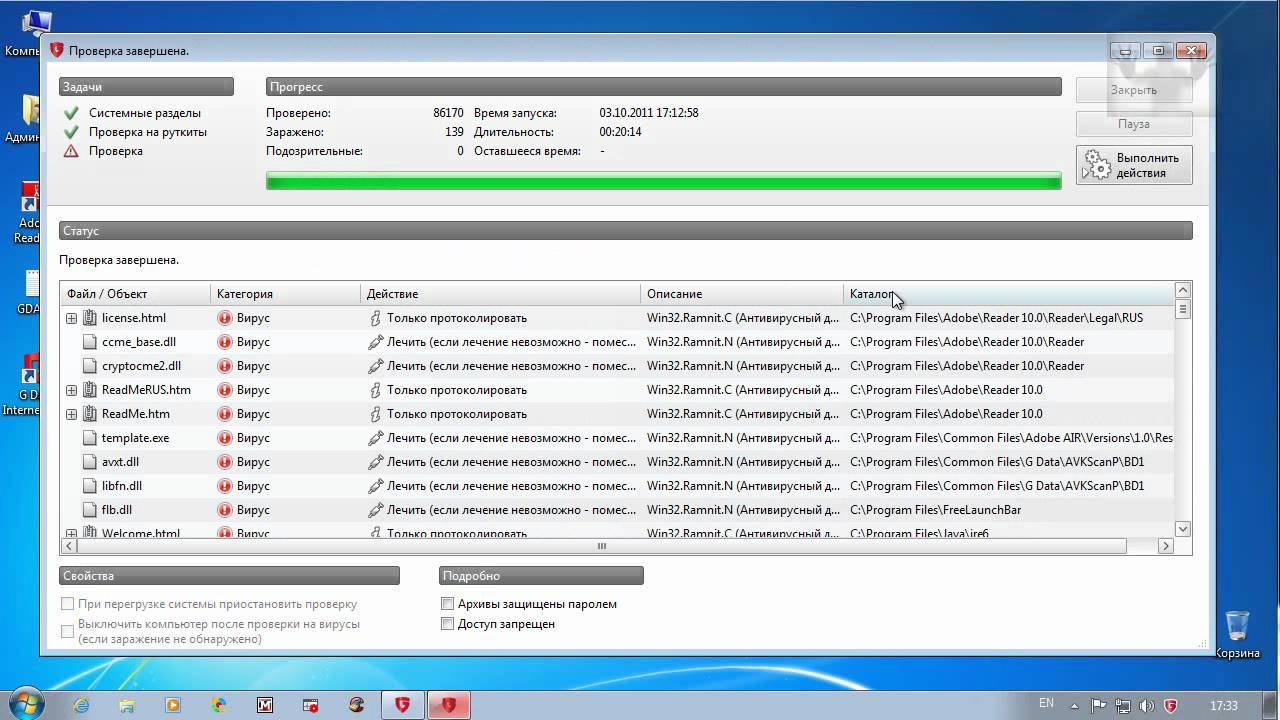The height and width of the screenshot is (720, 1280).
Task: Click the log-only action icon in the ReadMe.htm row
Action: (376, 414)
